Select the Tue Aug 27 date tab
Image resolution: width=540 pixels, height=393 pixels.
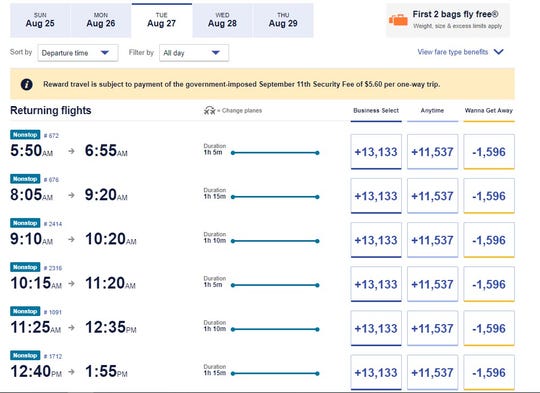coord(162,20)
